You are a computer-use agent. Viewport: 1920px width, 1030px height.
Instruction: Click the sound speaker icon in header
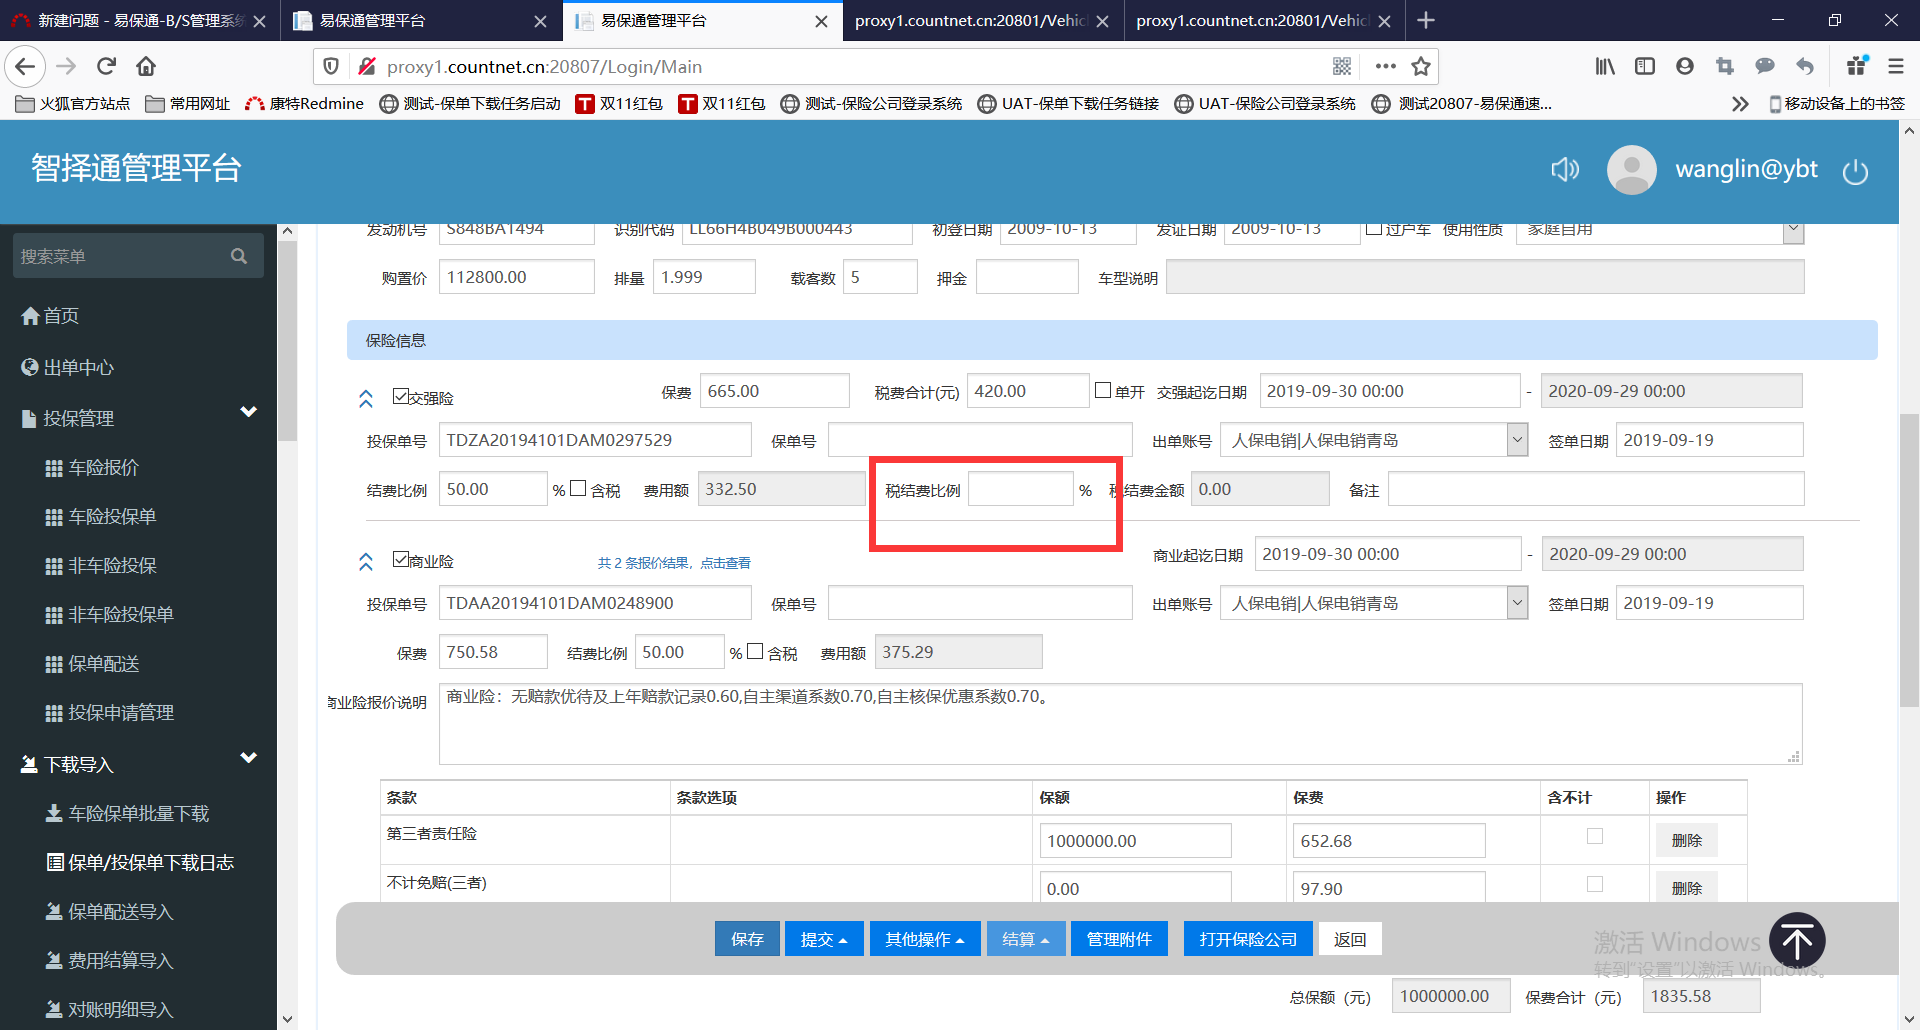point(1564,170)
